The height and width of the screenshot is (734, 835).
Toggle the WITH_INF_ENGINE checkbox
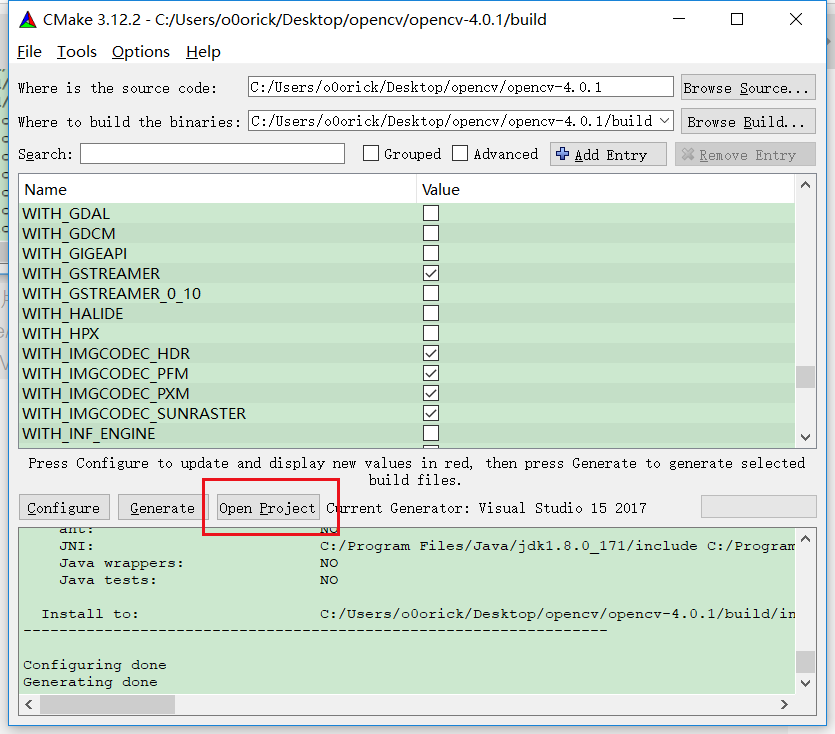click(x=431, y=433)
